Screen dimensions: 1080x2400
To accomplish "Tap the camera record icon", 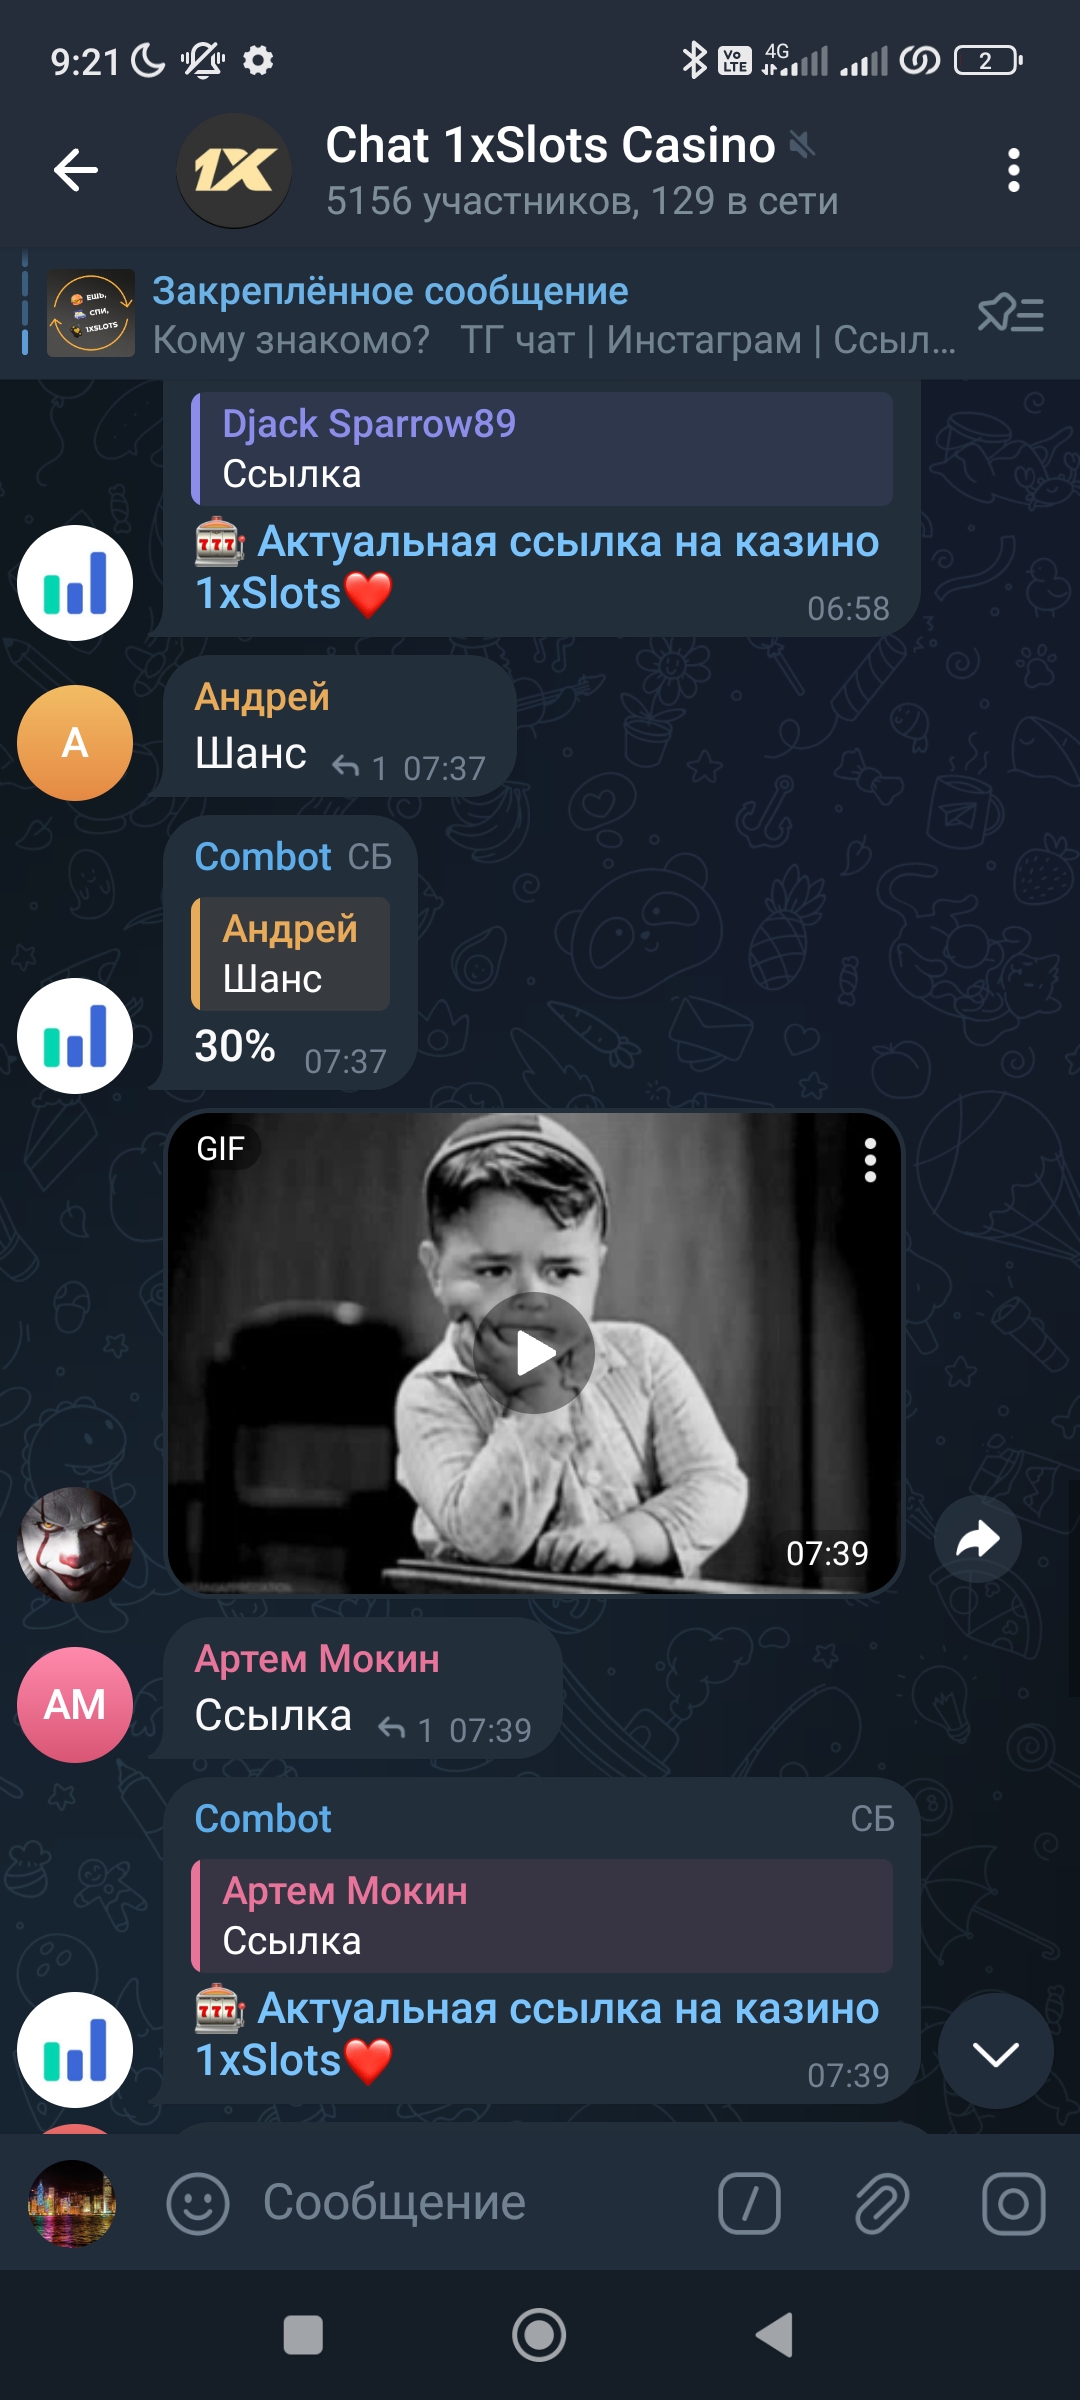I will coord(1013,2204).
